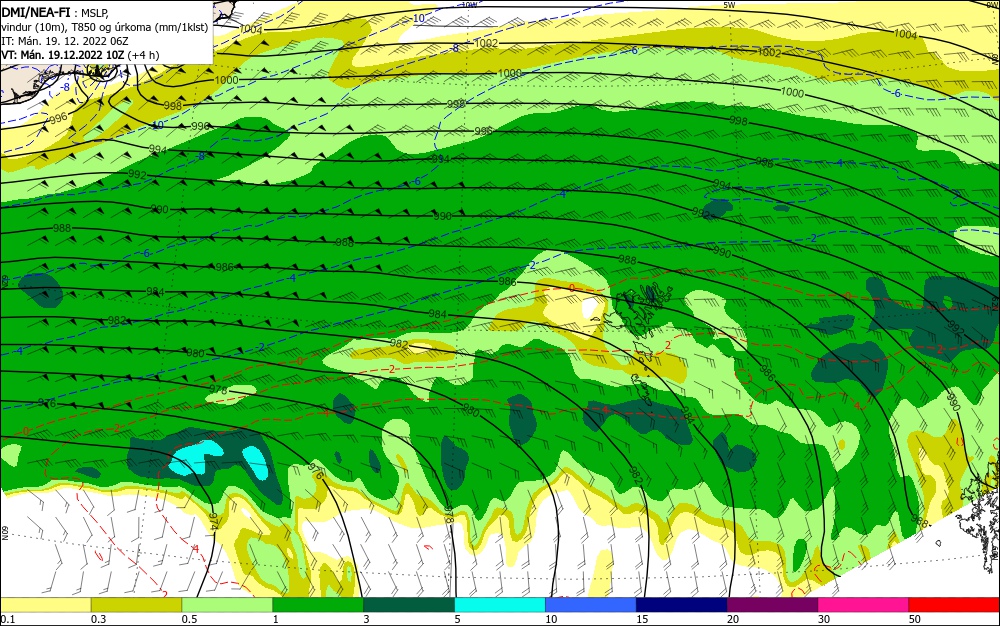Click the "0.1" legend value label
1000x626 pixels.
(x=8, y=619)
